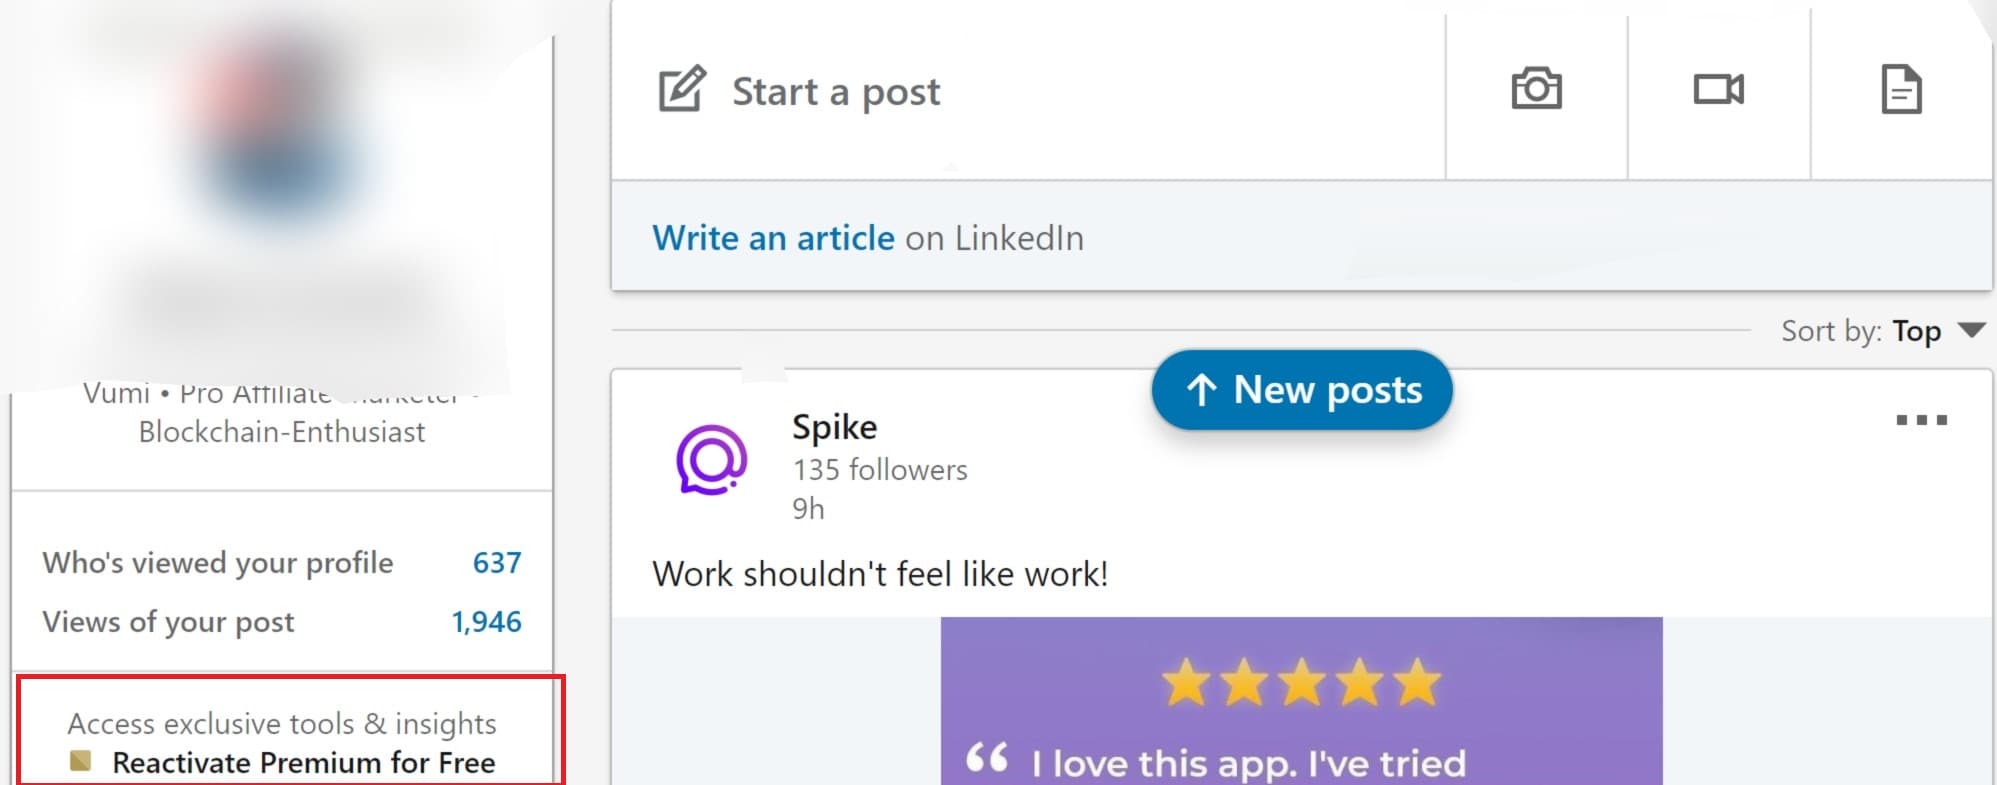Click Reactivate Premium for Free link

(304, 763)
